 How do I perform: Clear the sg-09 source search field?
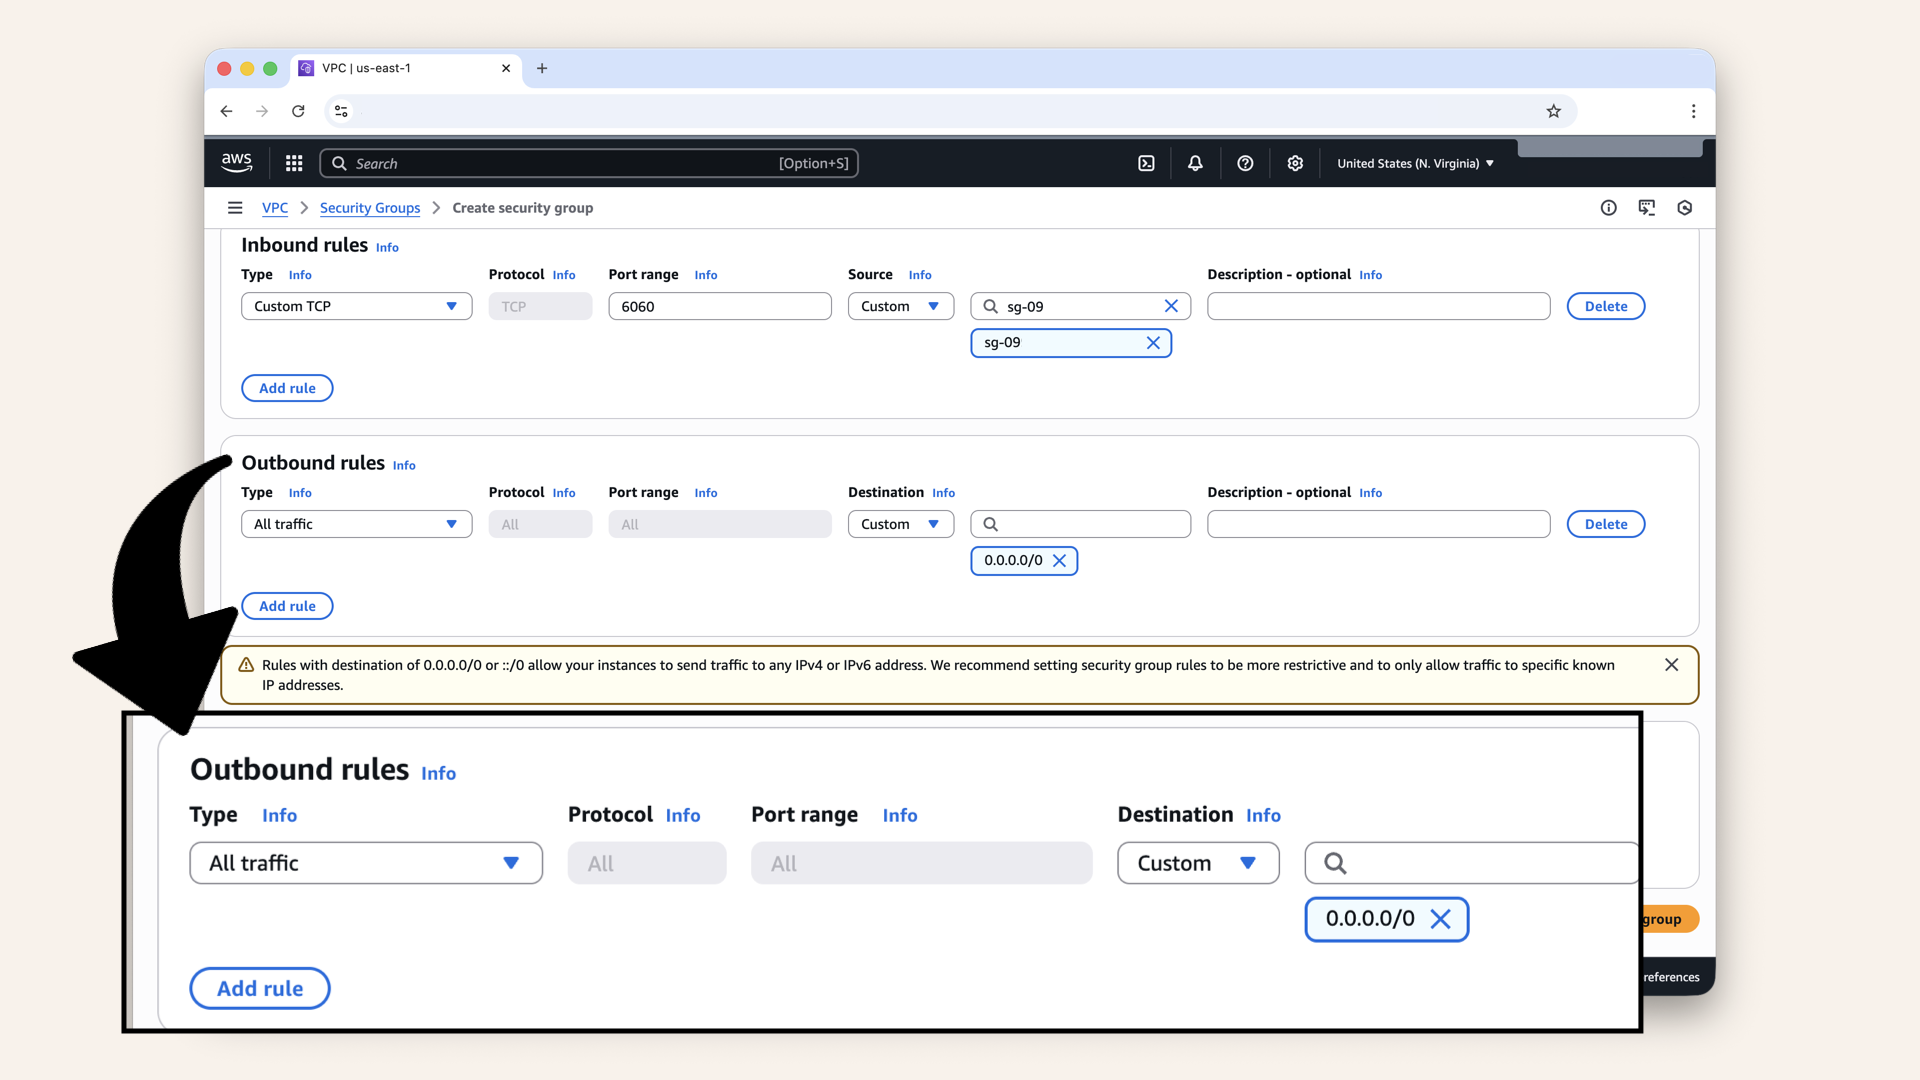pyautogui.click(x=1171, y=306)
